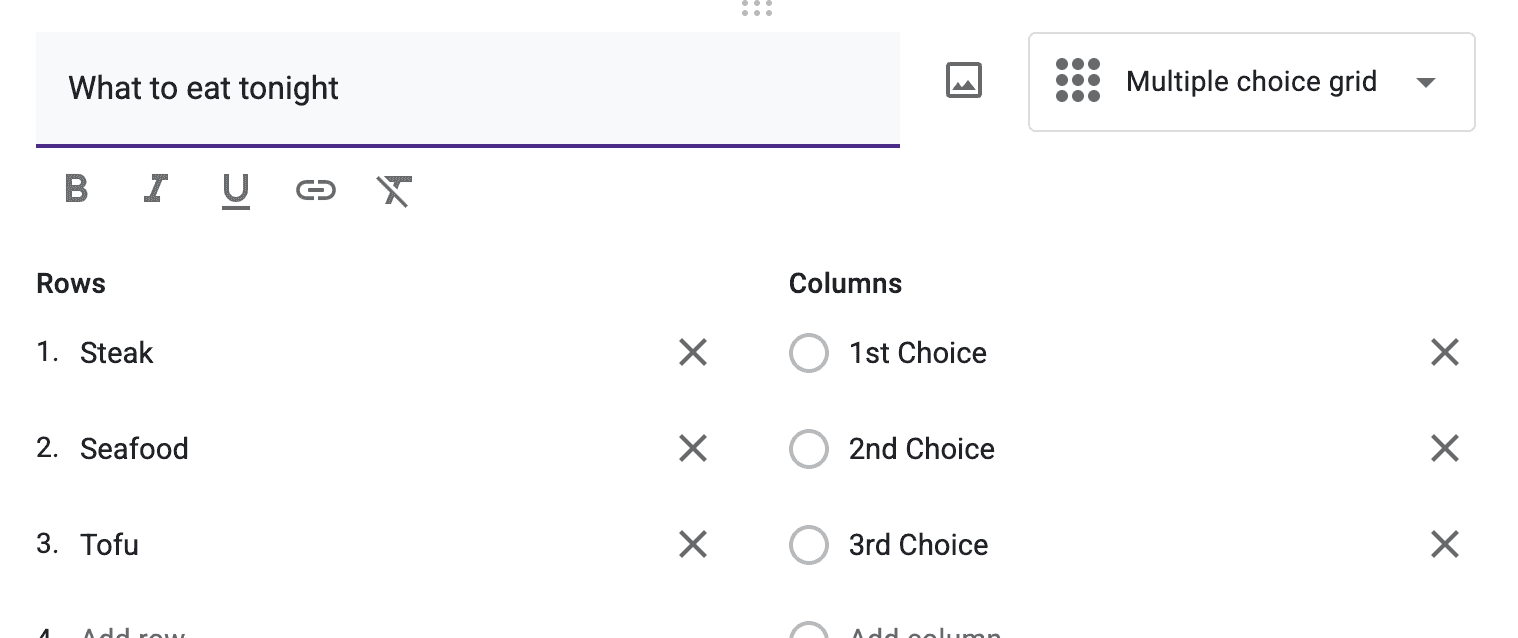Remove the Seafood row
This screenshot has height=638, width=1518.
click(x=693, y=448)
